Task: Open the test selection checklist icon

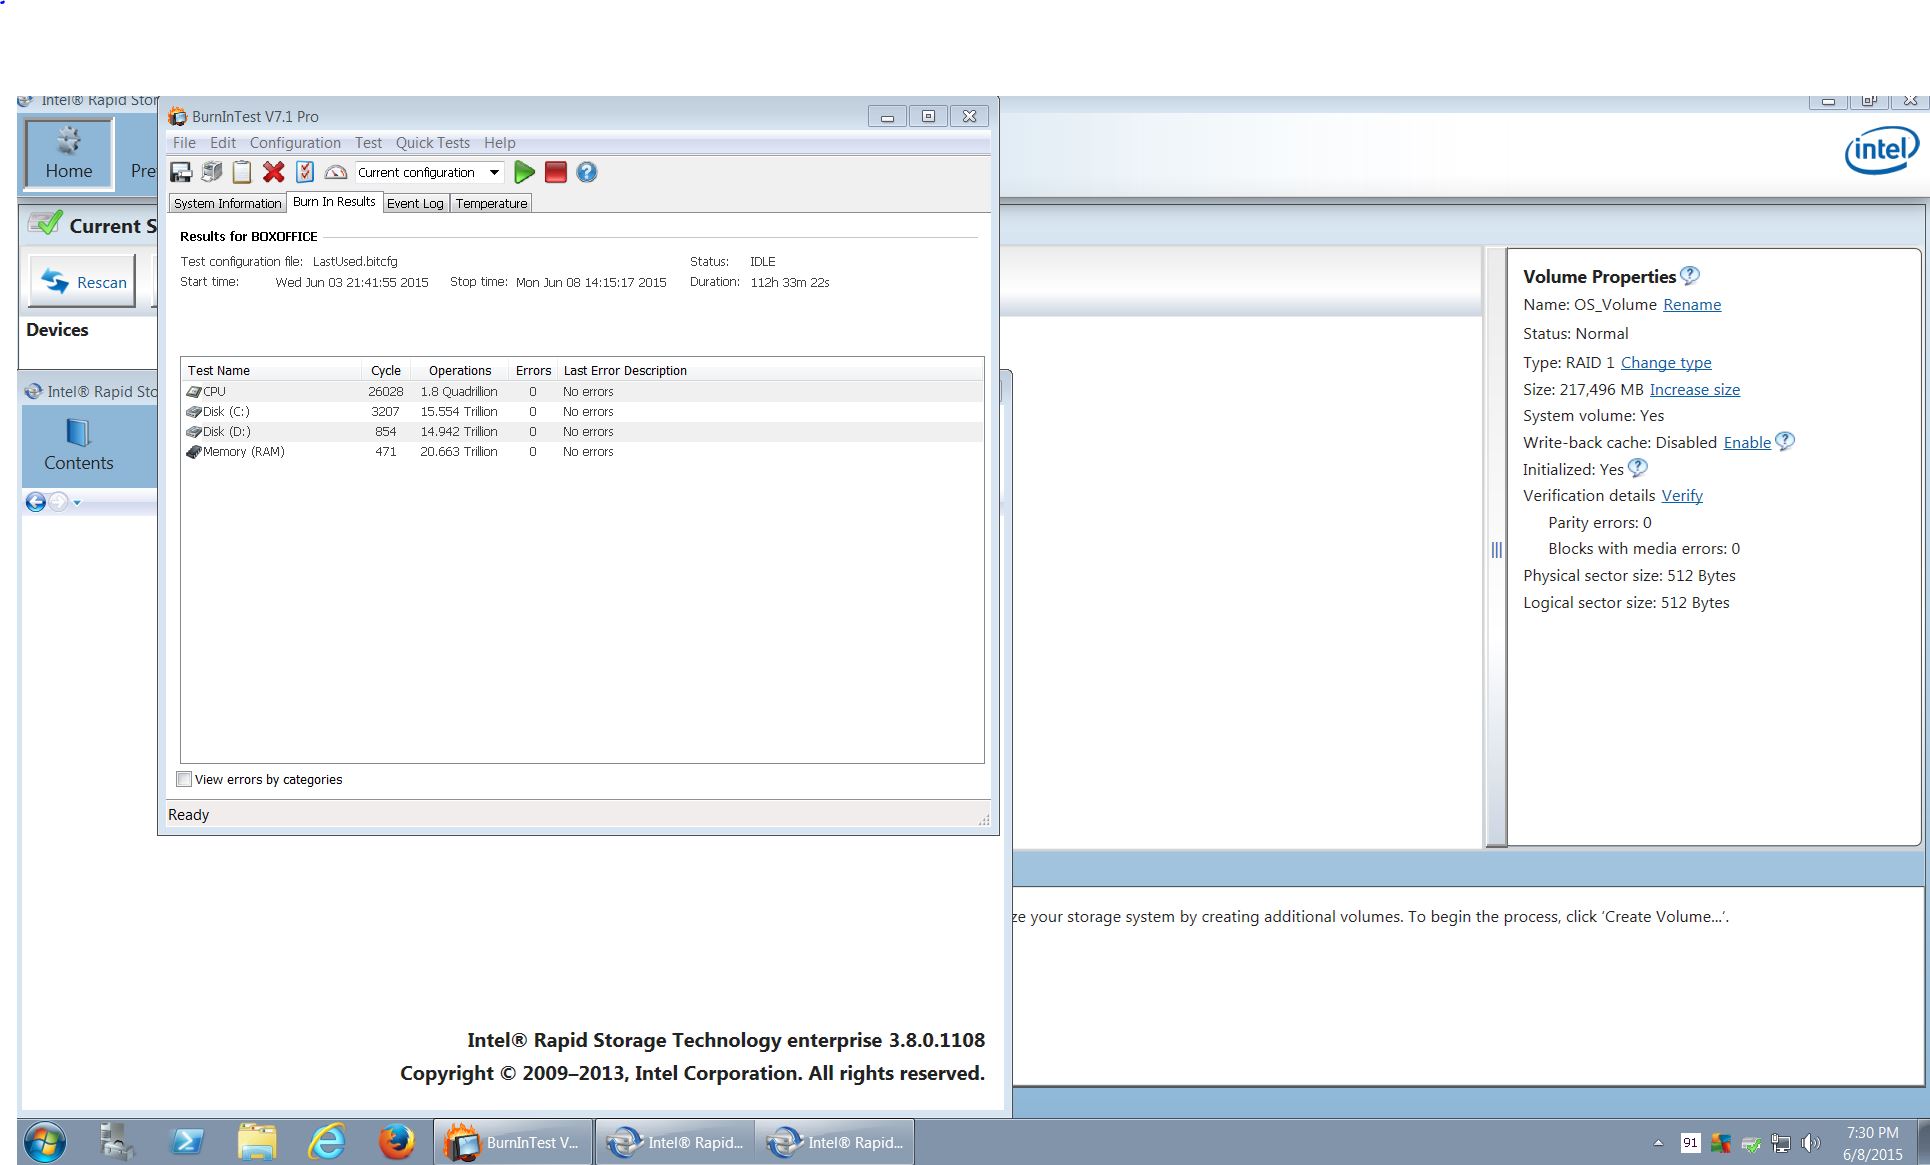Action: 305,172
